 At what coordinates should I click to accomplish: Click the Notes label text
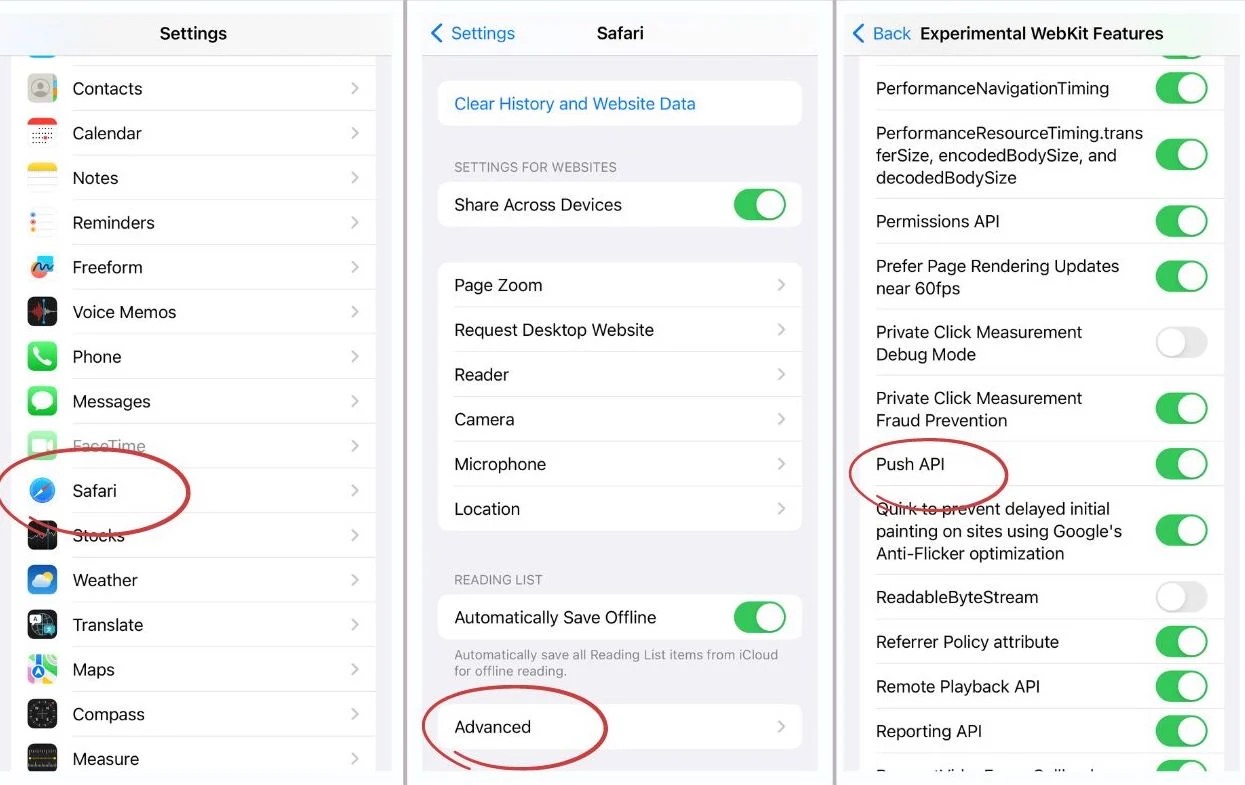point(96,178)
